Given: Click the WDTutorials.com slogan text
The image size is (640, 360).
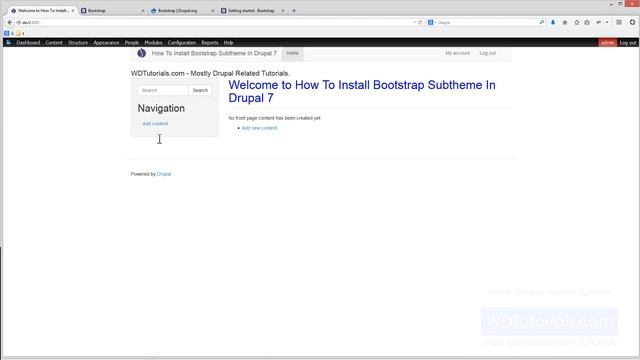Looking at the screenshot, I should tap(210, 73).
